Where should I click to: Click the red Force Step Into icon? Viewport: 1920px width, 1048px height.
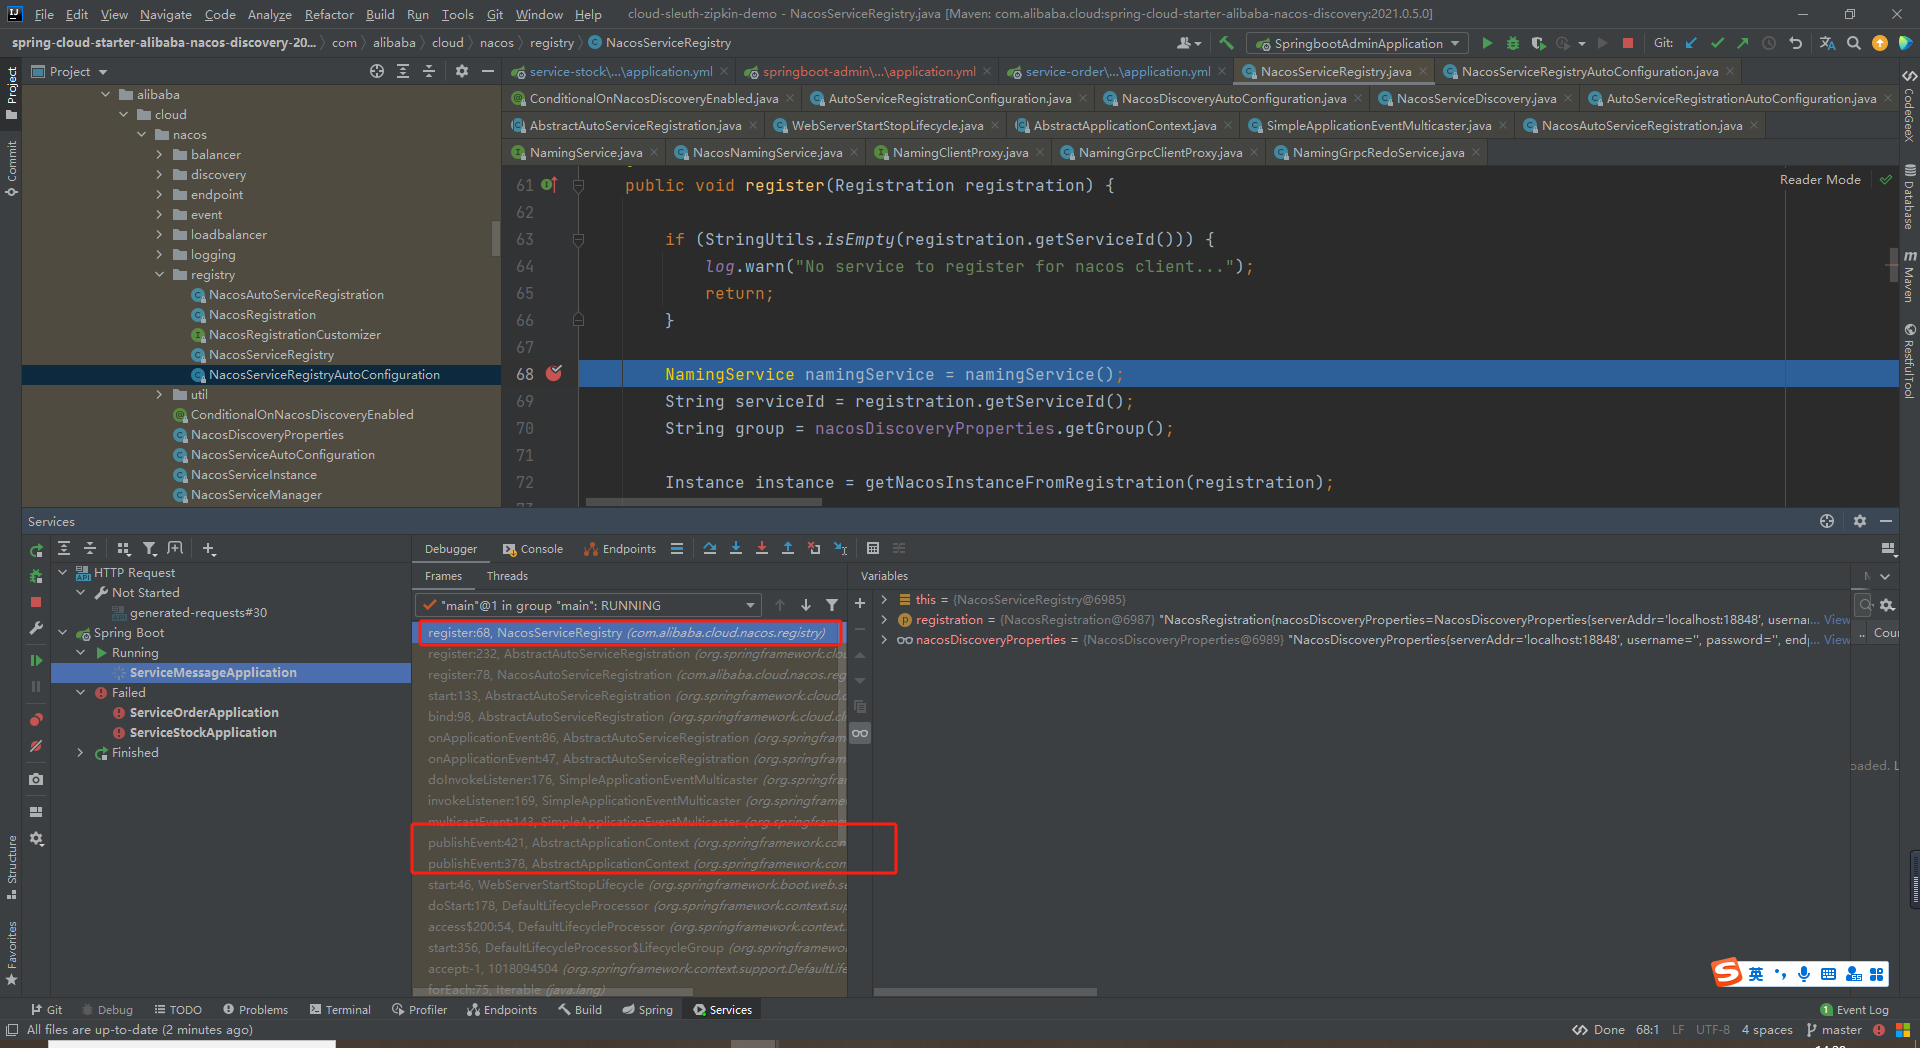point(762,548)
